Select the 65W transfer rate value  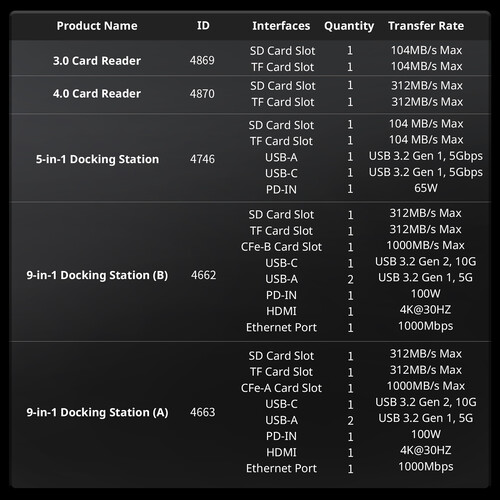click(426, 188)
